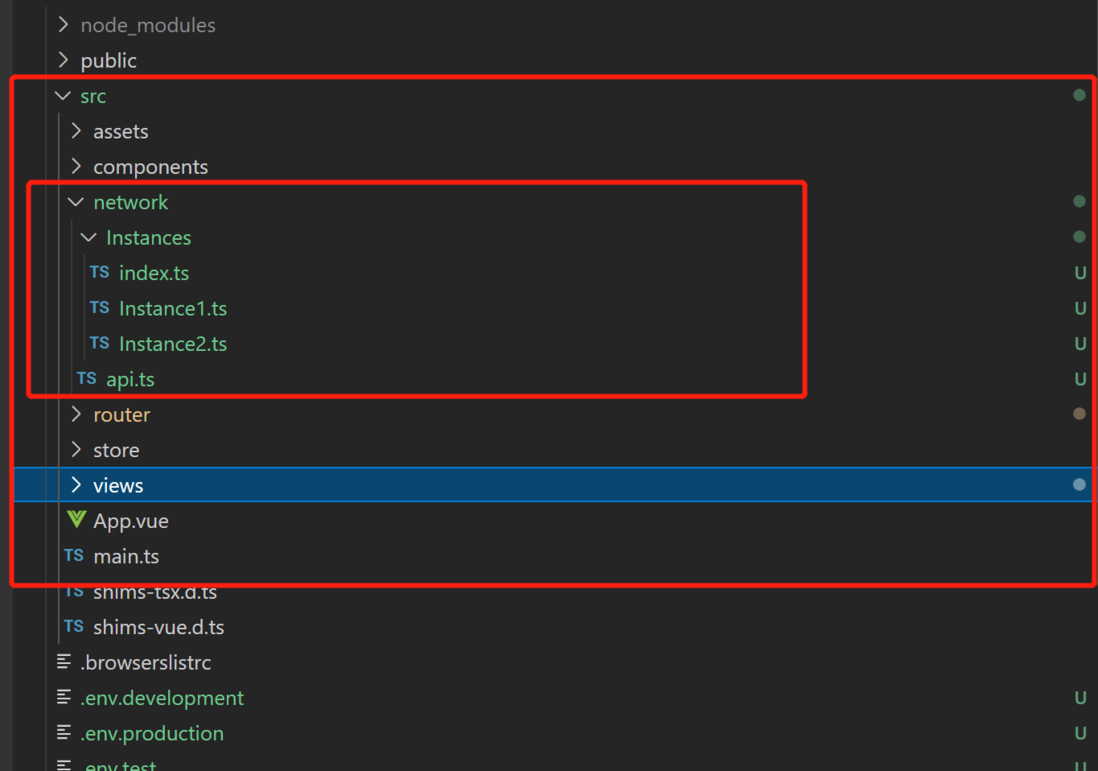Click the TypeScript icon beside index.ts
The image size is (1098, 771).
point(99,272)
